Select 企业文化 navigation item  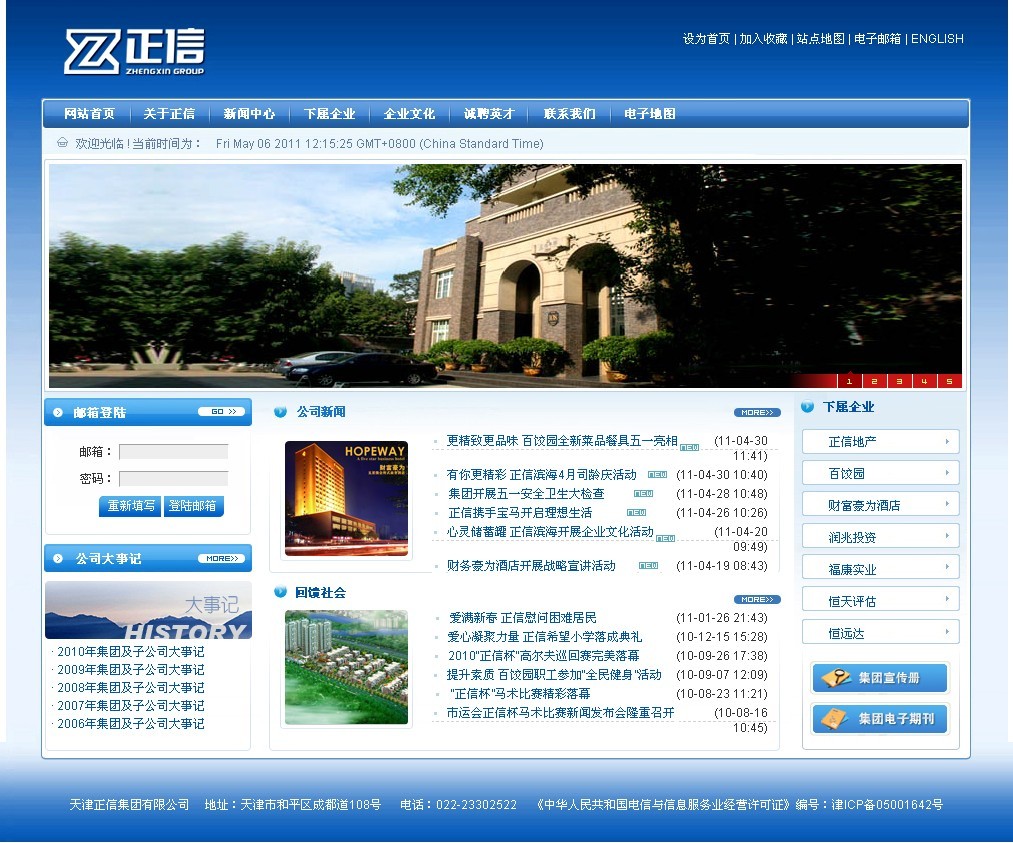(x=410, y=114)
